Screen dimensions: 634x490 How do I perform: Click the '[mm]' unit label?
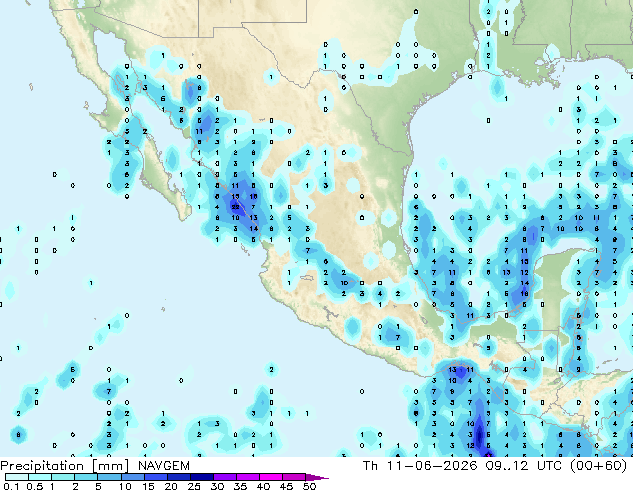111,466
